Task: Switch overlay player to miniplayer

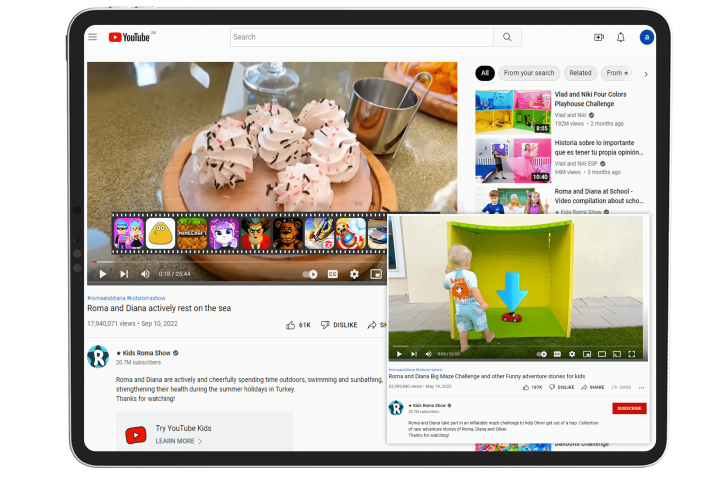Action: (x=587, y=354)
